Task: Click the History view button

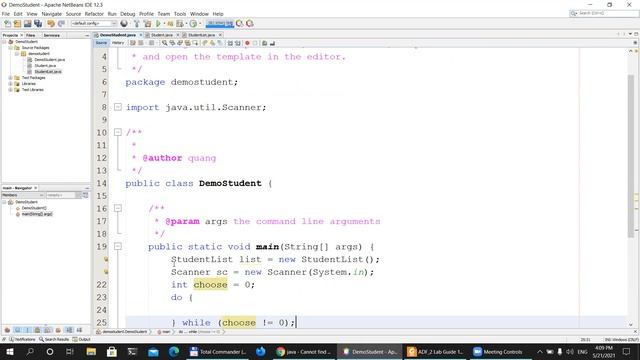Action: (118, 43)
